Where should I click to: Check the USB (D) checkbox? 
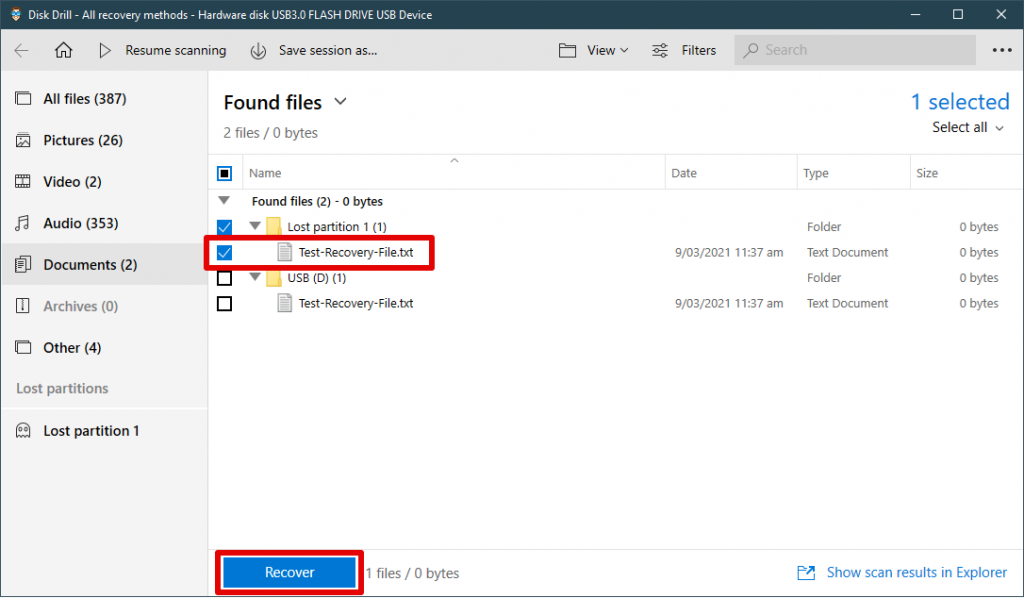coord(223,277)
